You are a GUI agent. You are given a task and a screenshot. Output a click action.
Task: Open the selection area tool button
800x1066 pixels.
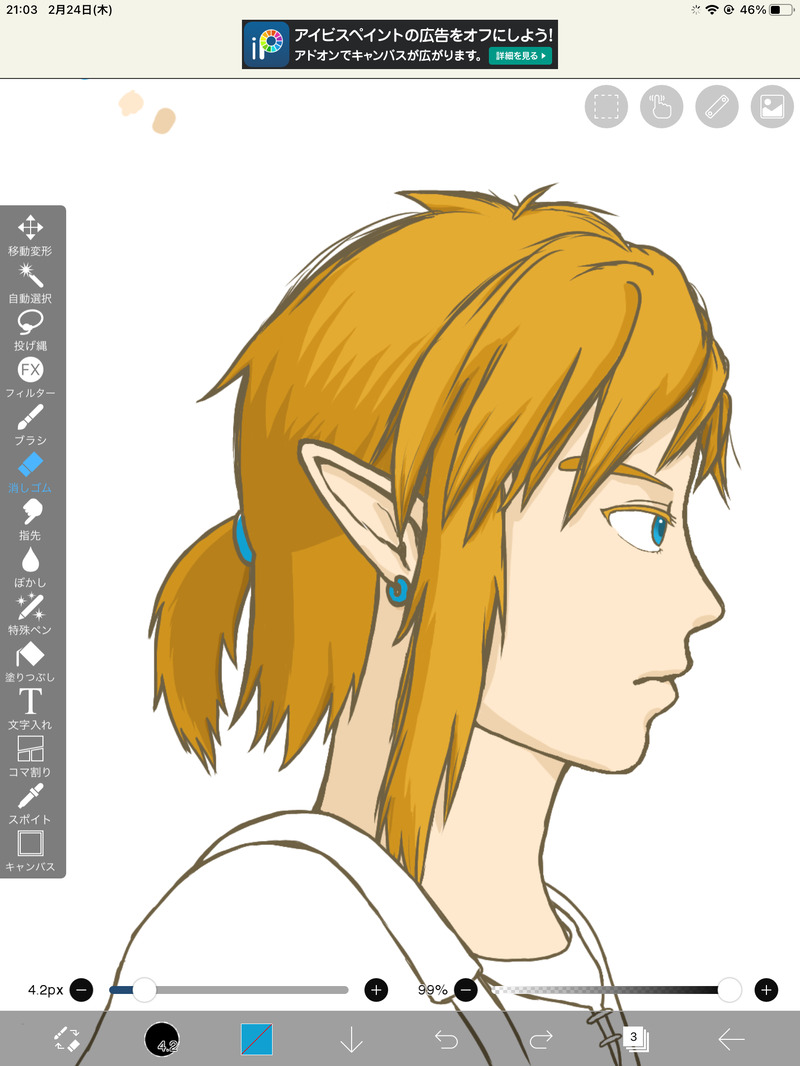[606, 107]
